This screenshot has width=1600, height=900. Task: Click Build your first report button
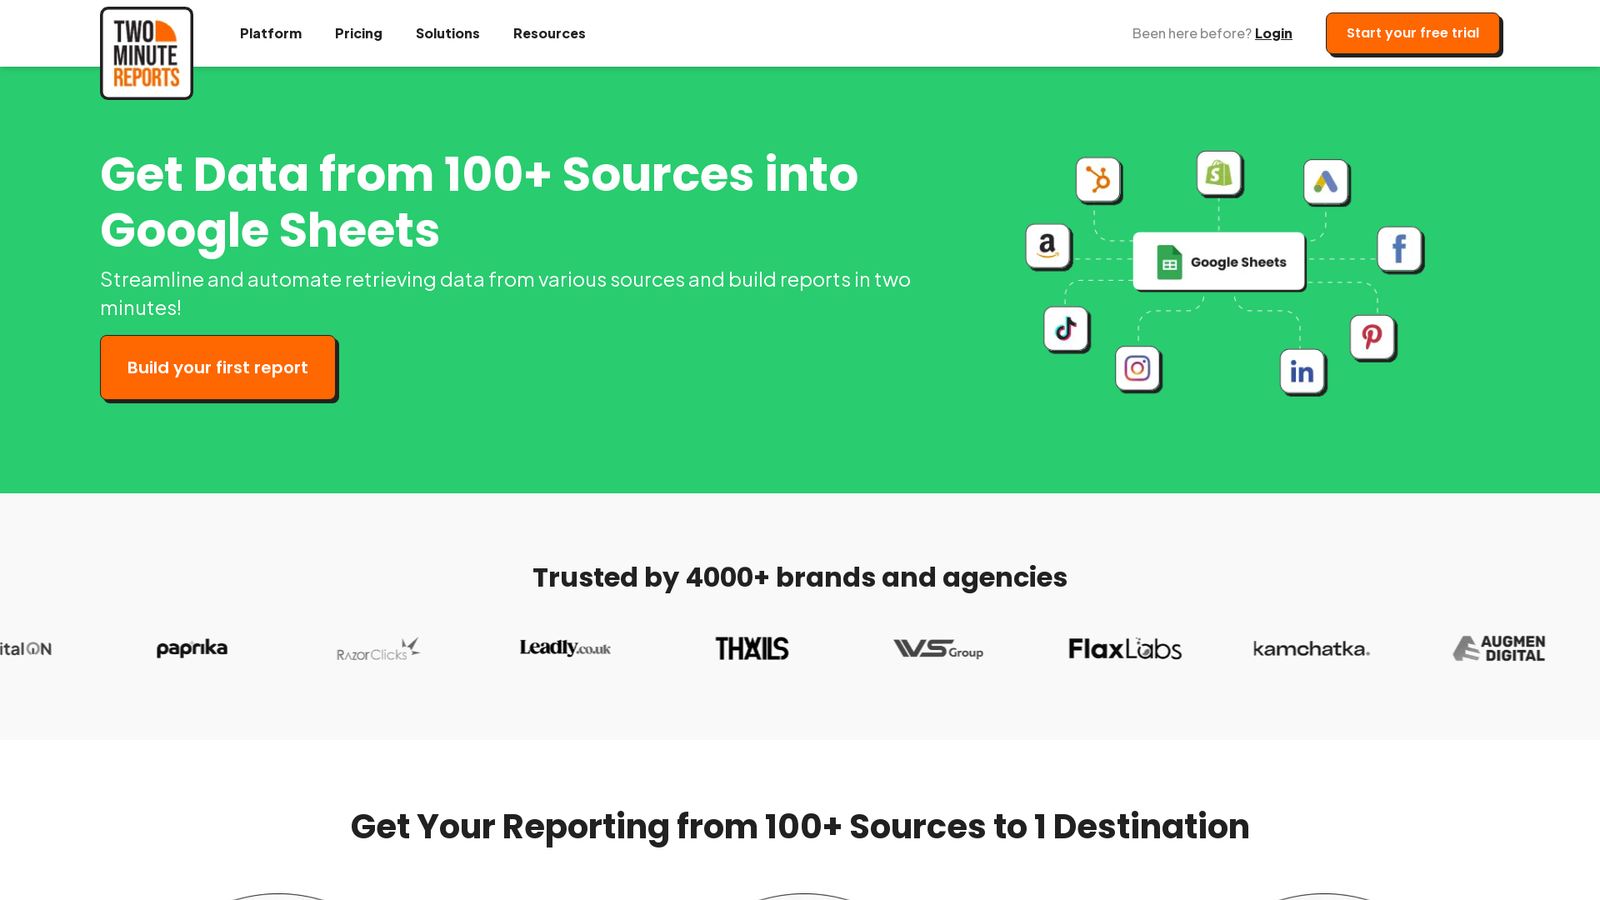(218, 367)
